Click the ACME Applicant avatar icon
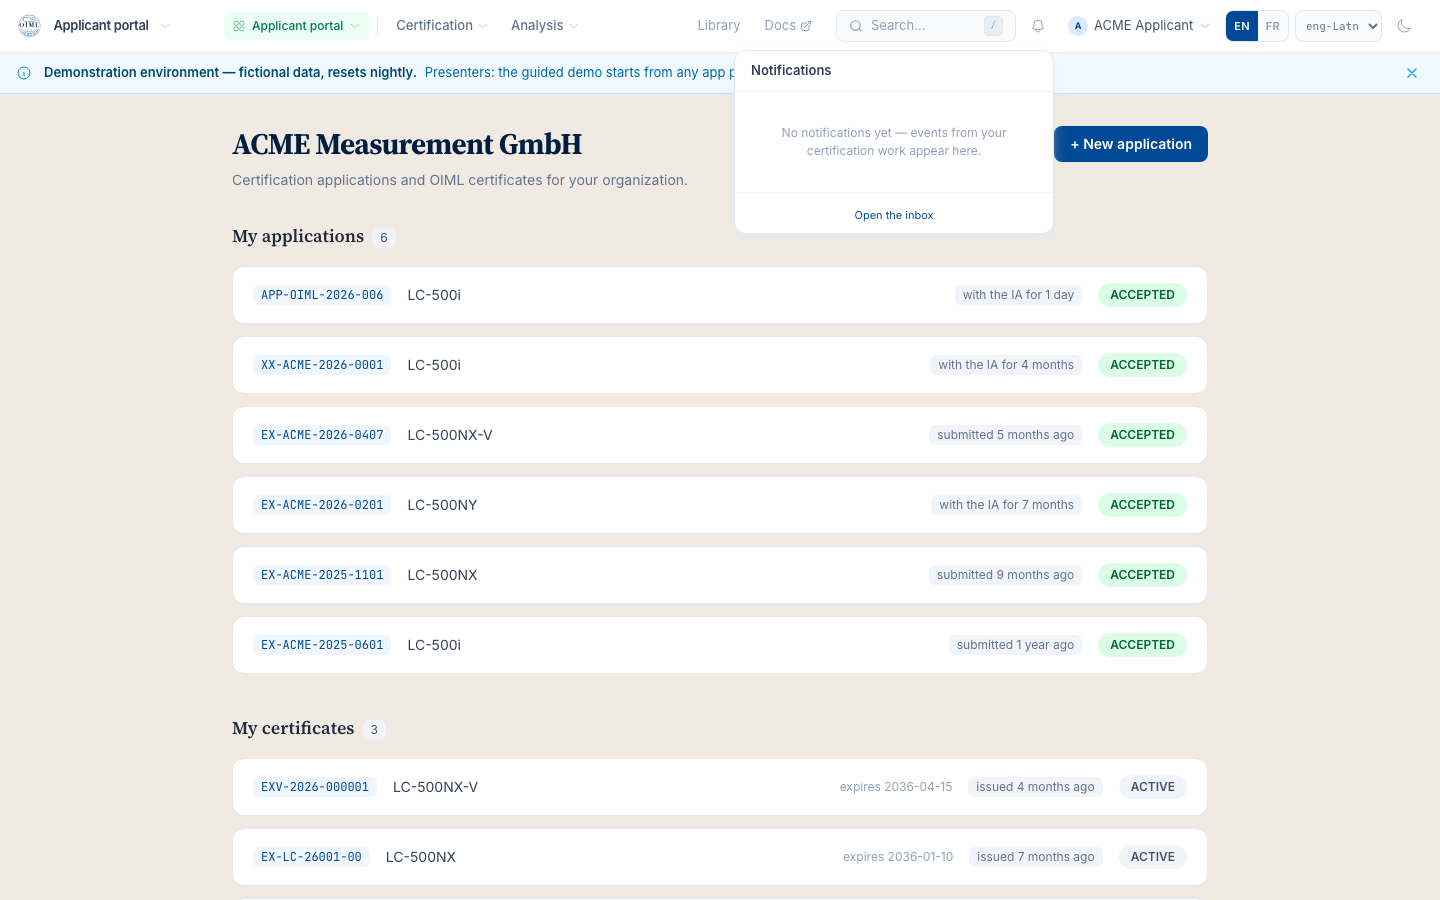This screenshot has height=900, width=1440. pyautogui.click(x=1078, y=26)
